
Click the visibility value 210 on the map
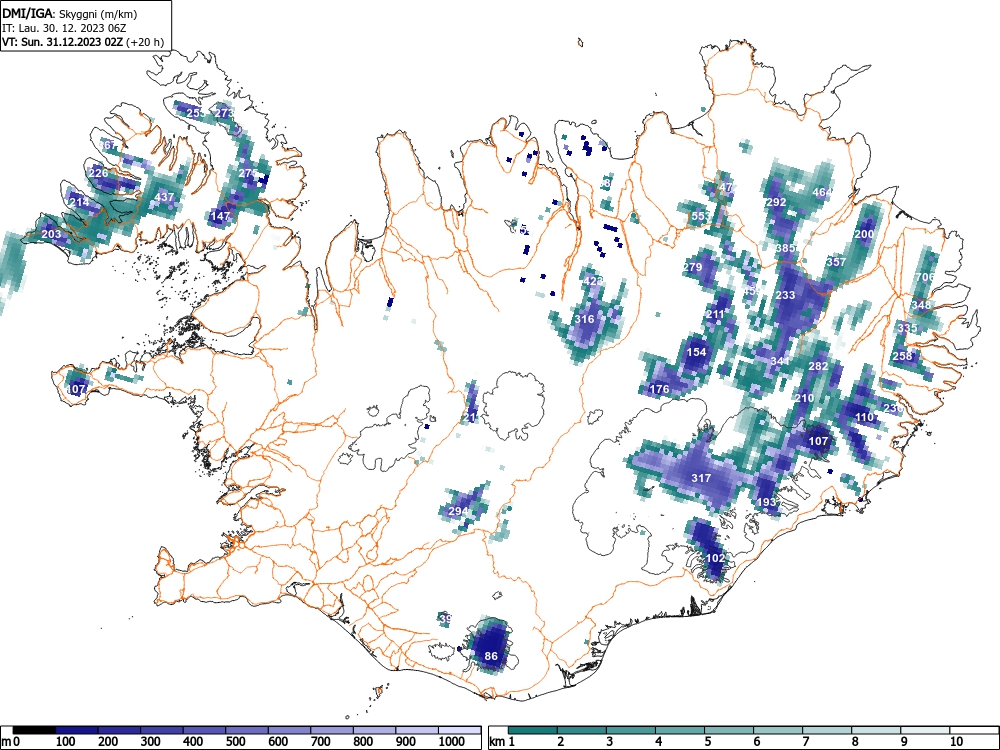tap(804, 398)
